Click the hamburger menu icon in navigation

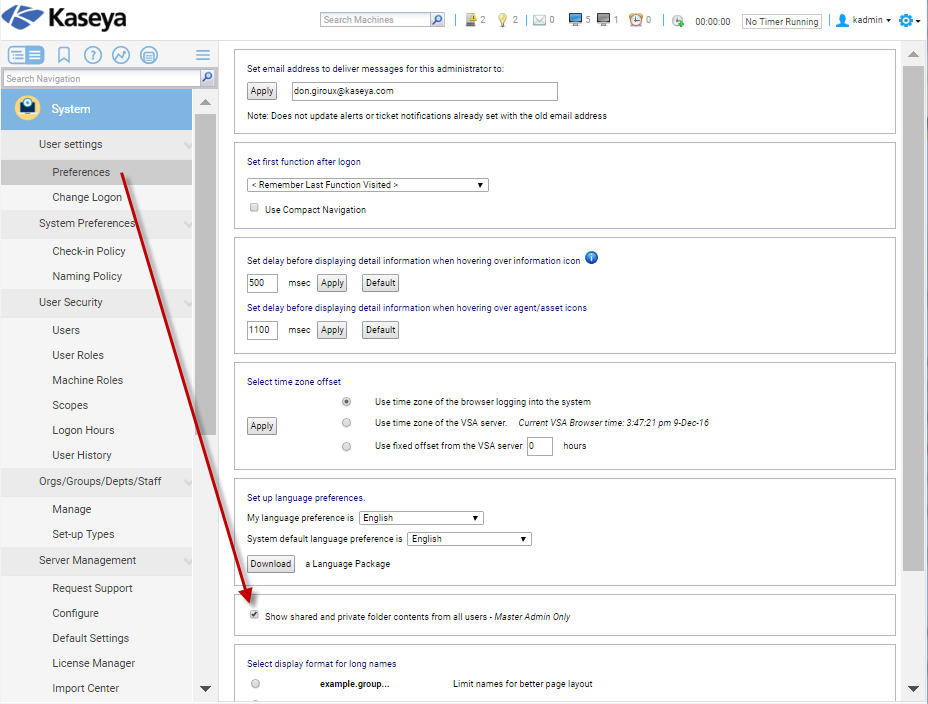(x=203, y=55)
